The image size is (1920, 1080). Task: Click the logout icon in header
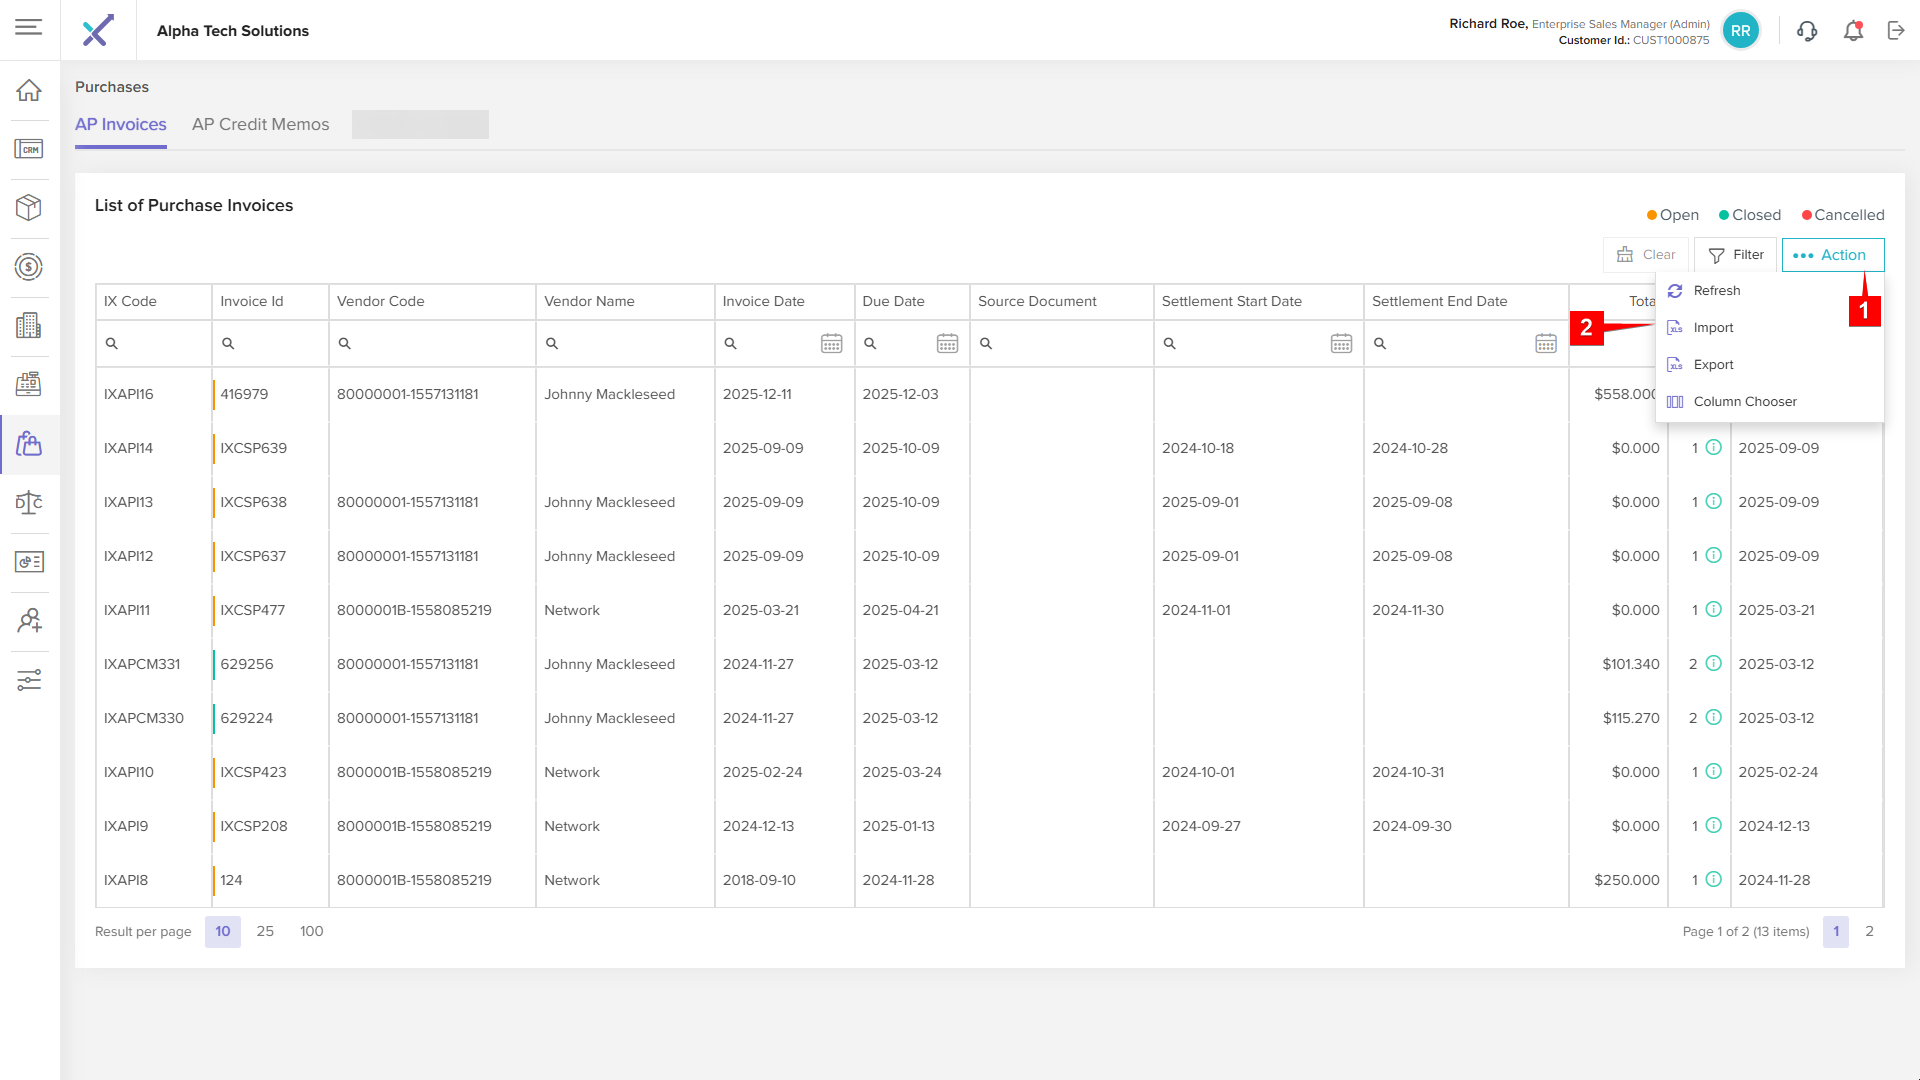[x=1896, y=31]
